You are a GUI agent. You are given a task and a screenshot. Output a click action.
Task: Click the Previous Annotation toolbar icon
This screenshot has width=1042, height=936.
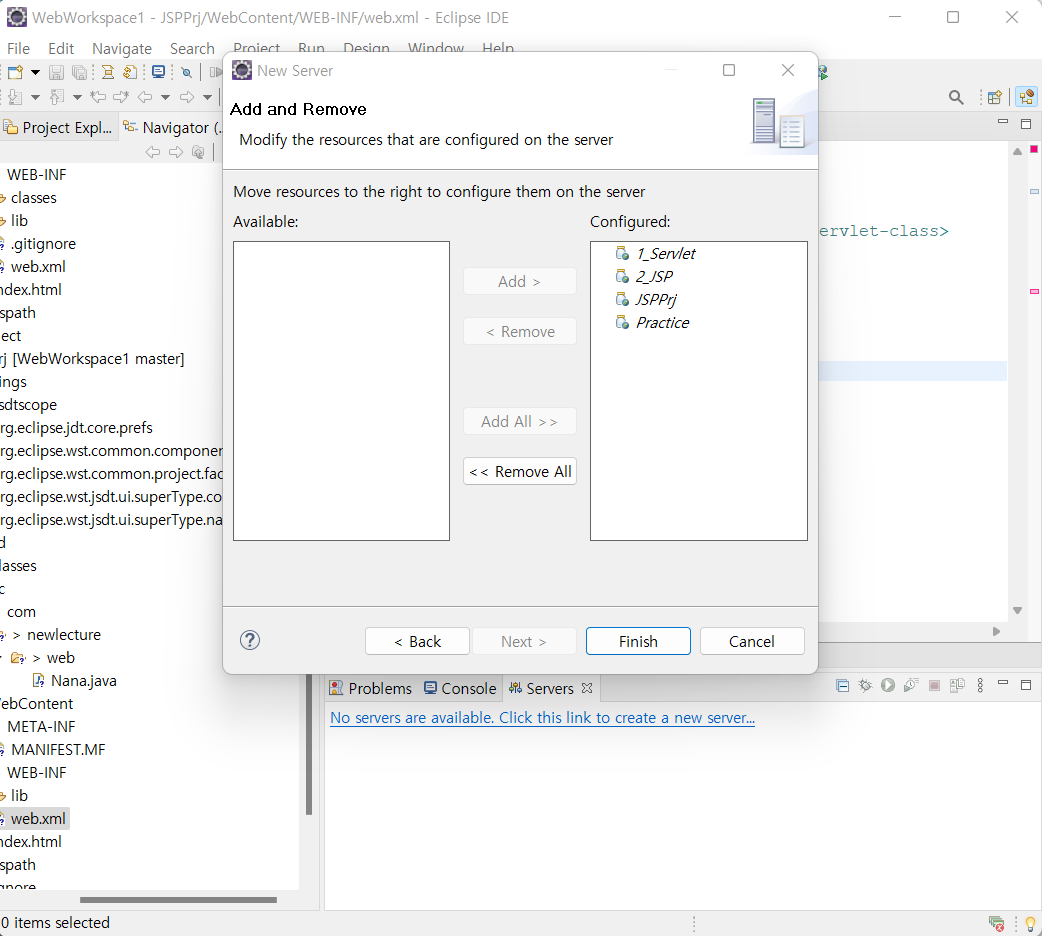57,97
